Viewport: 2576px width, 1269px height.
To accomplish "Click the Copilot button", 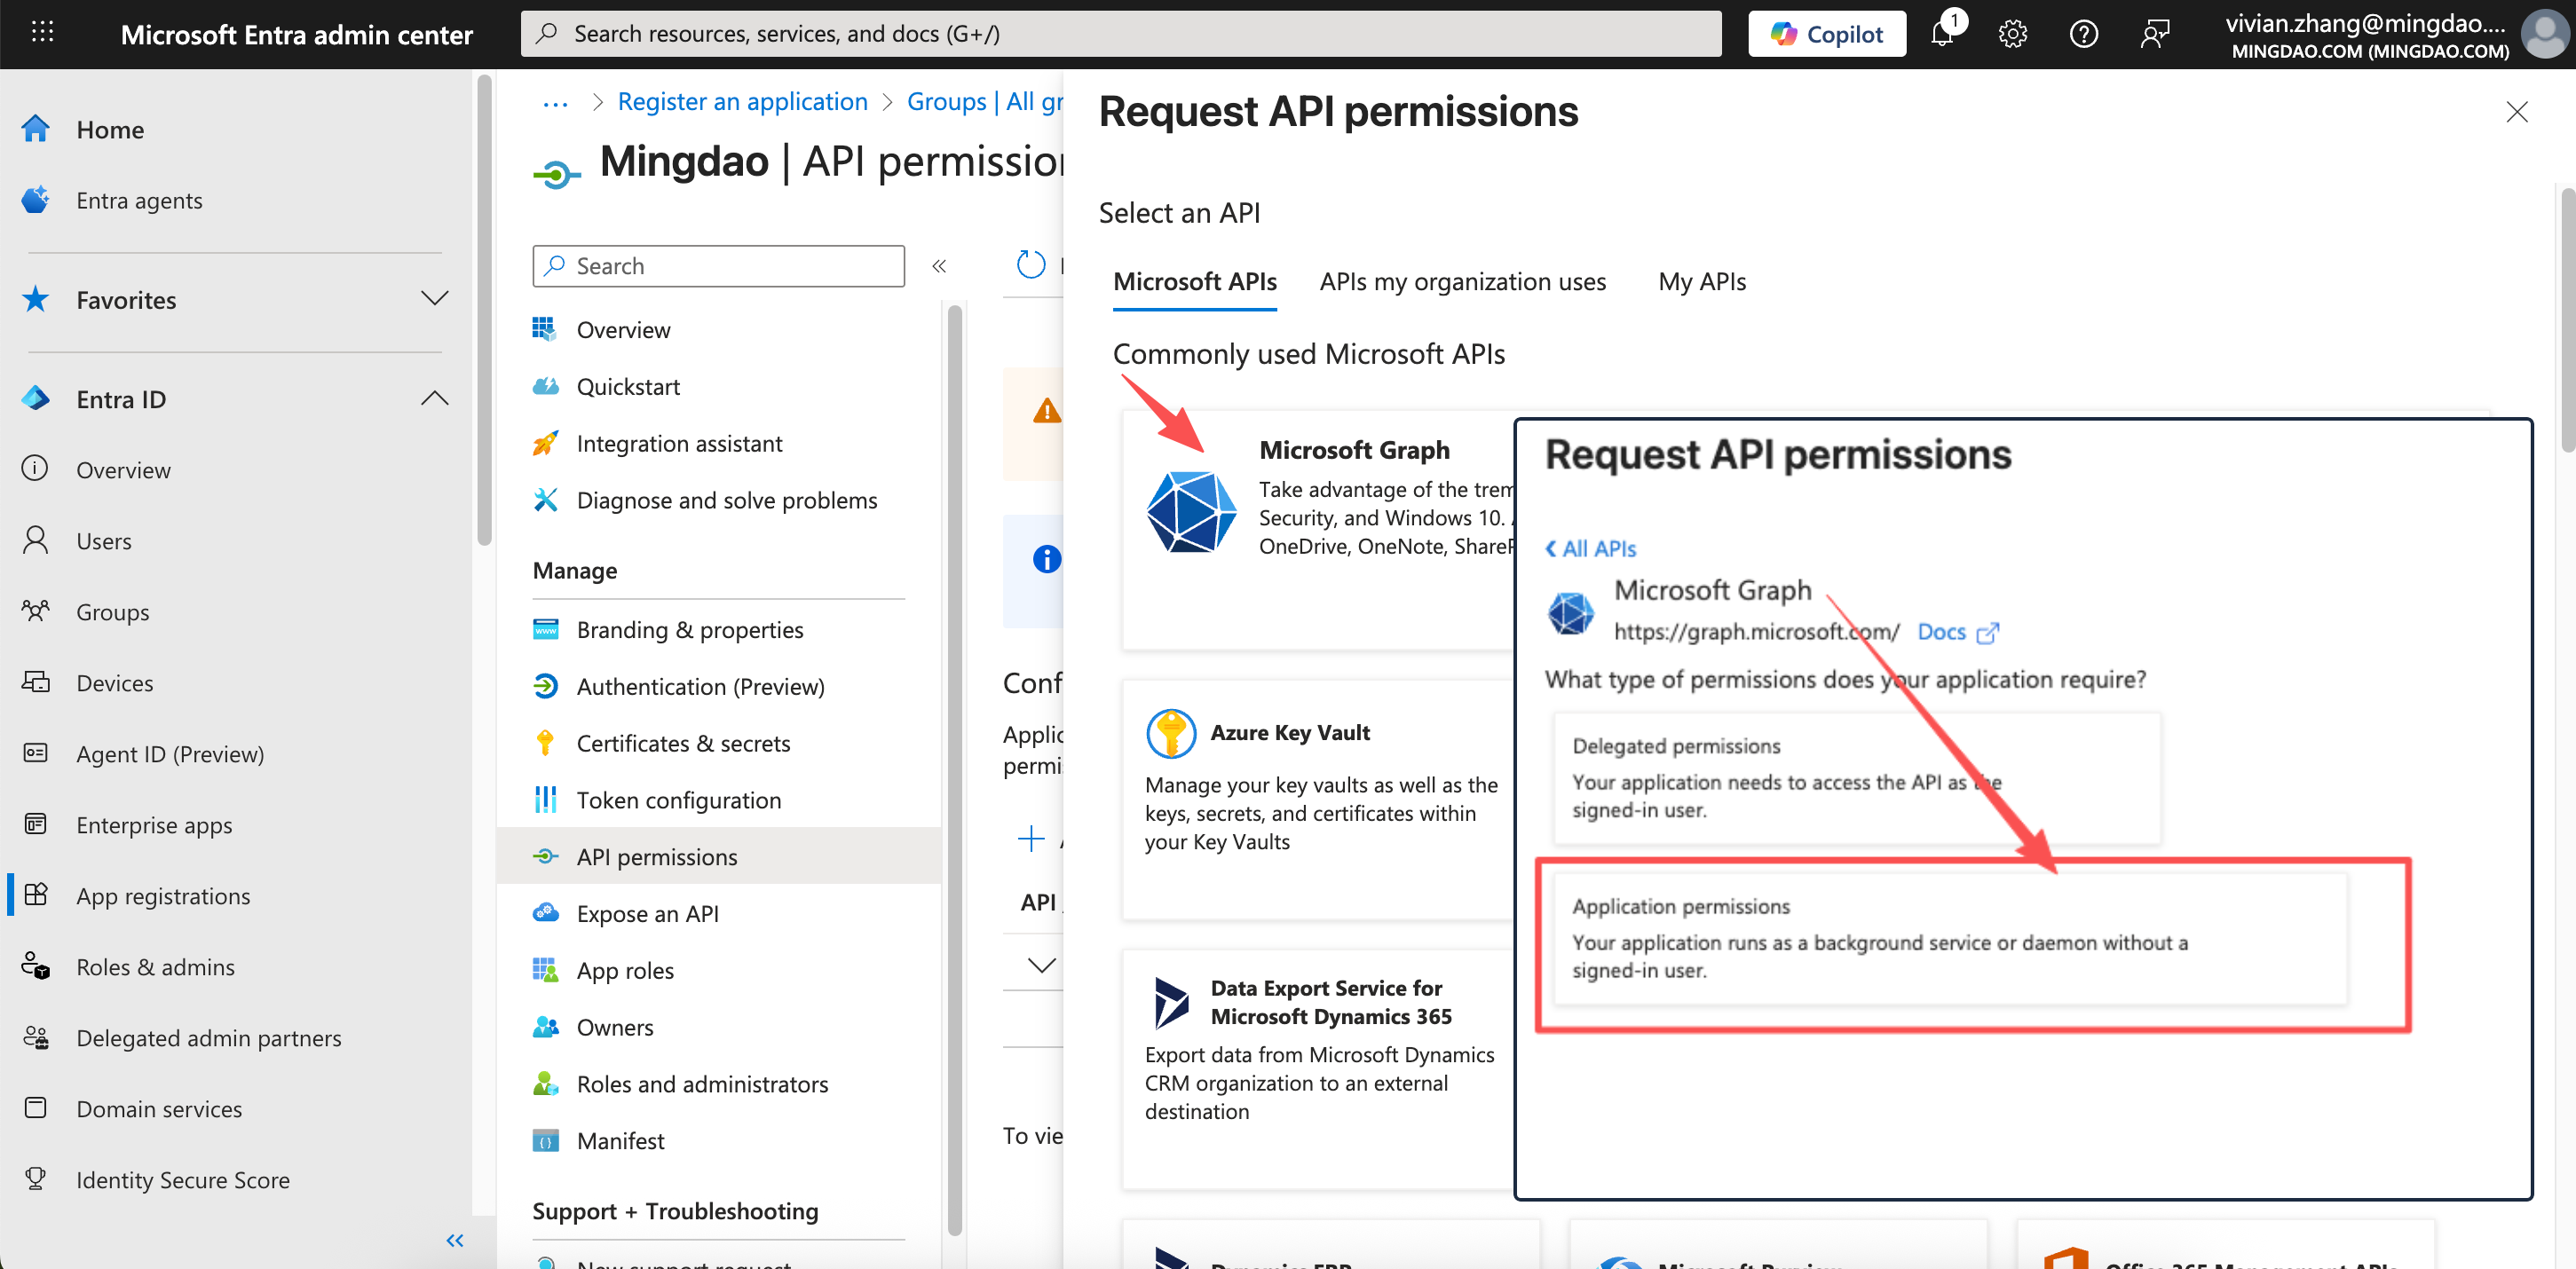I will click(x=1826, y=34).
